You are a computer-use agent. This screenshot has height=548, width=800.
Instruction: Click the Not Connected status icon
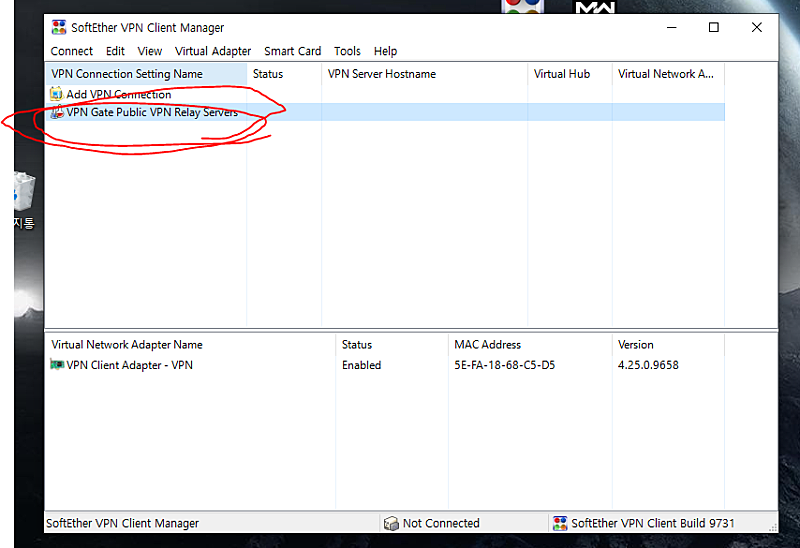point(391,523)
